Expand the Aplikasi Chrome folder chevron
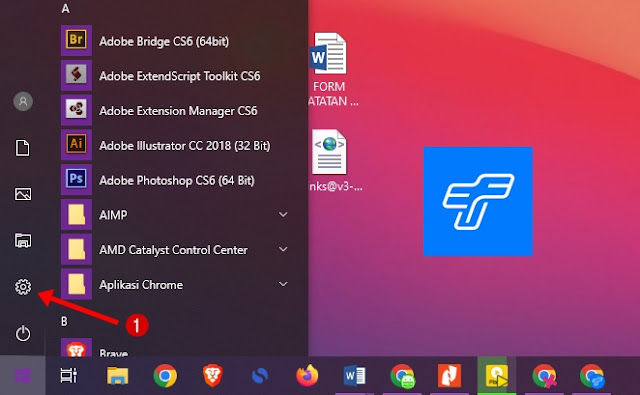The height and width of the screenshot is (395, 640). pos(283,284)
